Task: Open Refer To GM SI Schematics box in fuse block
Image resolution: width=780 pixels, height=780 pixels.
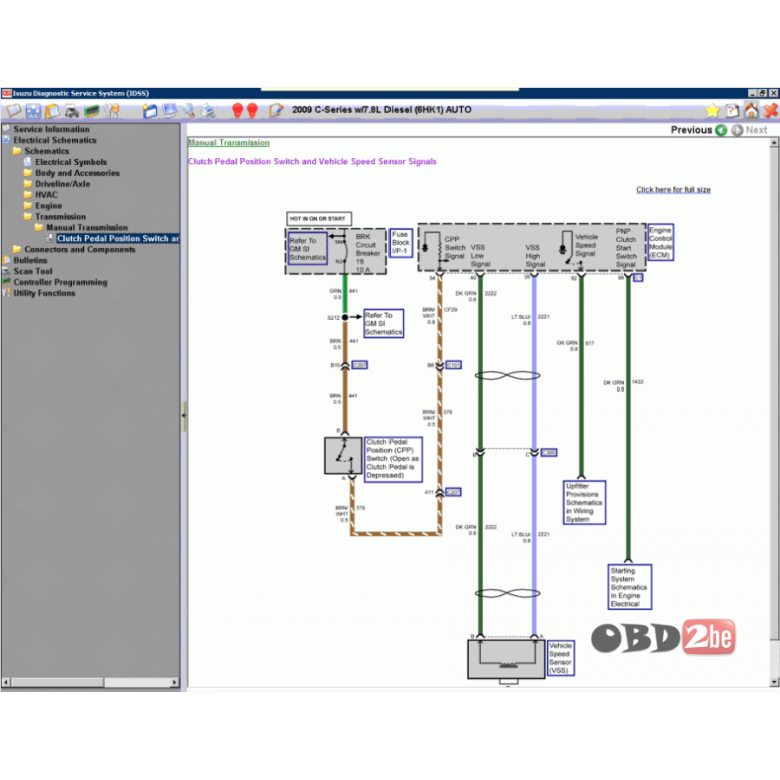Action: tap(307, 249)
